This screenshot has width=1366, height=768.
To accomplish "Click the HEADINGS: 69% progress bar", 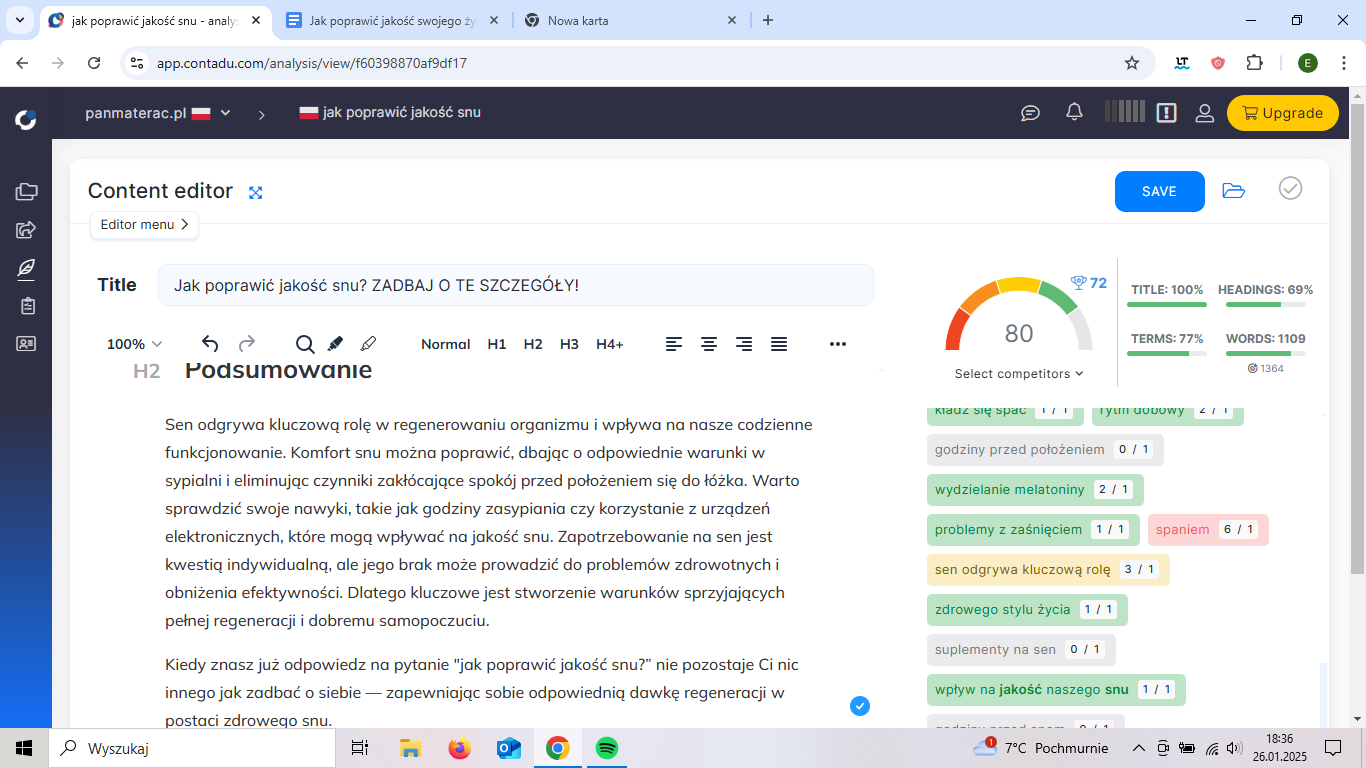I will pyautogui.click(x=1265, y=304).
